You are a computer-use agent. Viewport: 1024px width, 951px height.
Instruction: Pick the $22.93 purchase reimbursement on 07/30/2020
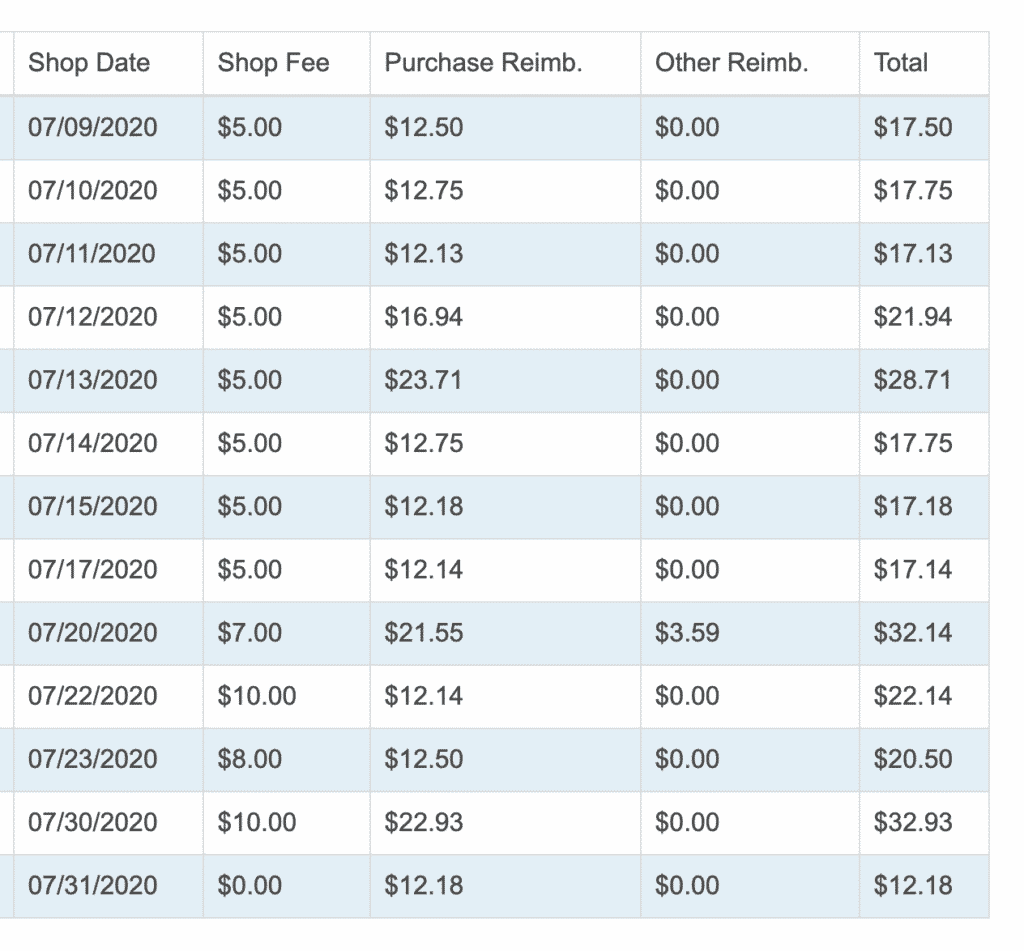tap(424, 822)
